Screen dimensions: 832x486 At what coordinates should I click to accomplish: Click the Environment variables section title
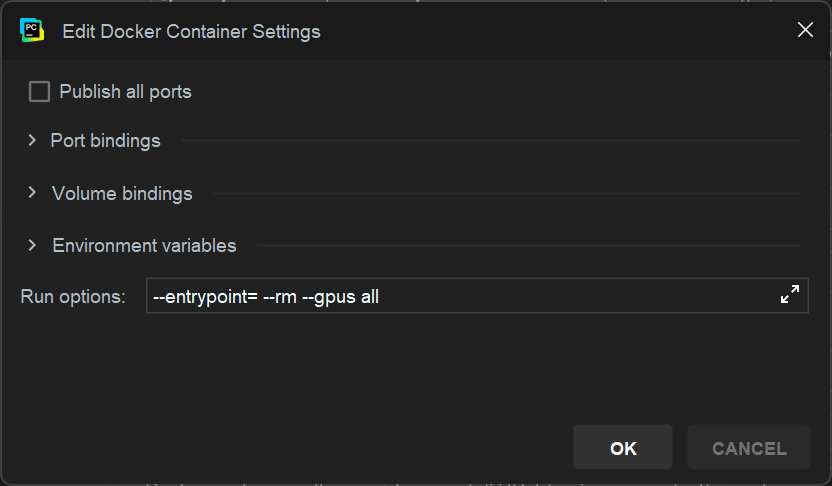[144, 245]
